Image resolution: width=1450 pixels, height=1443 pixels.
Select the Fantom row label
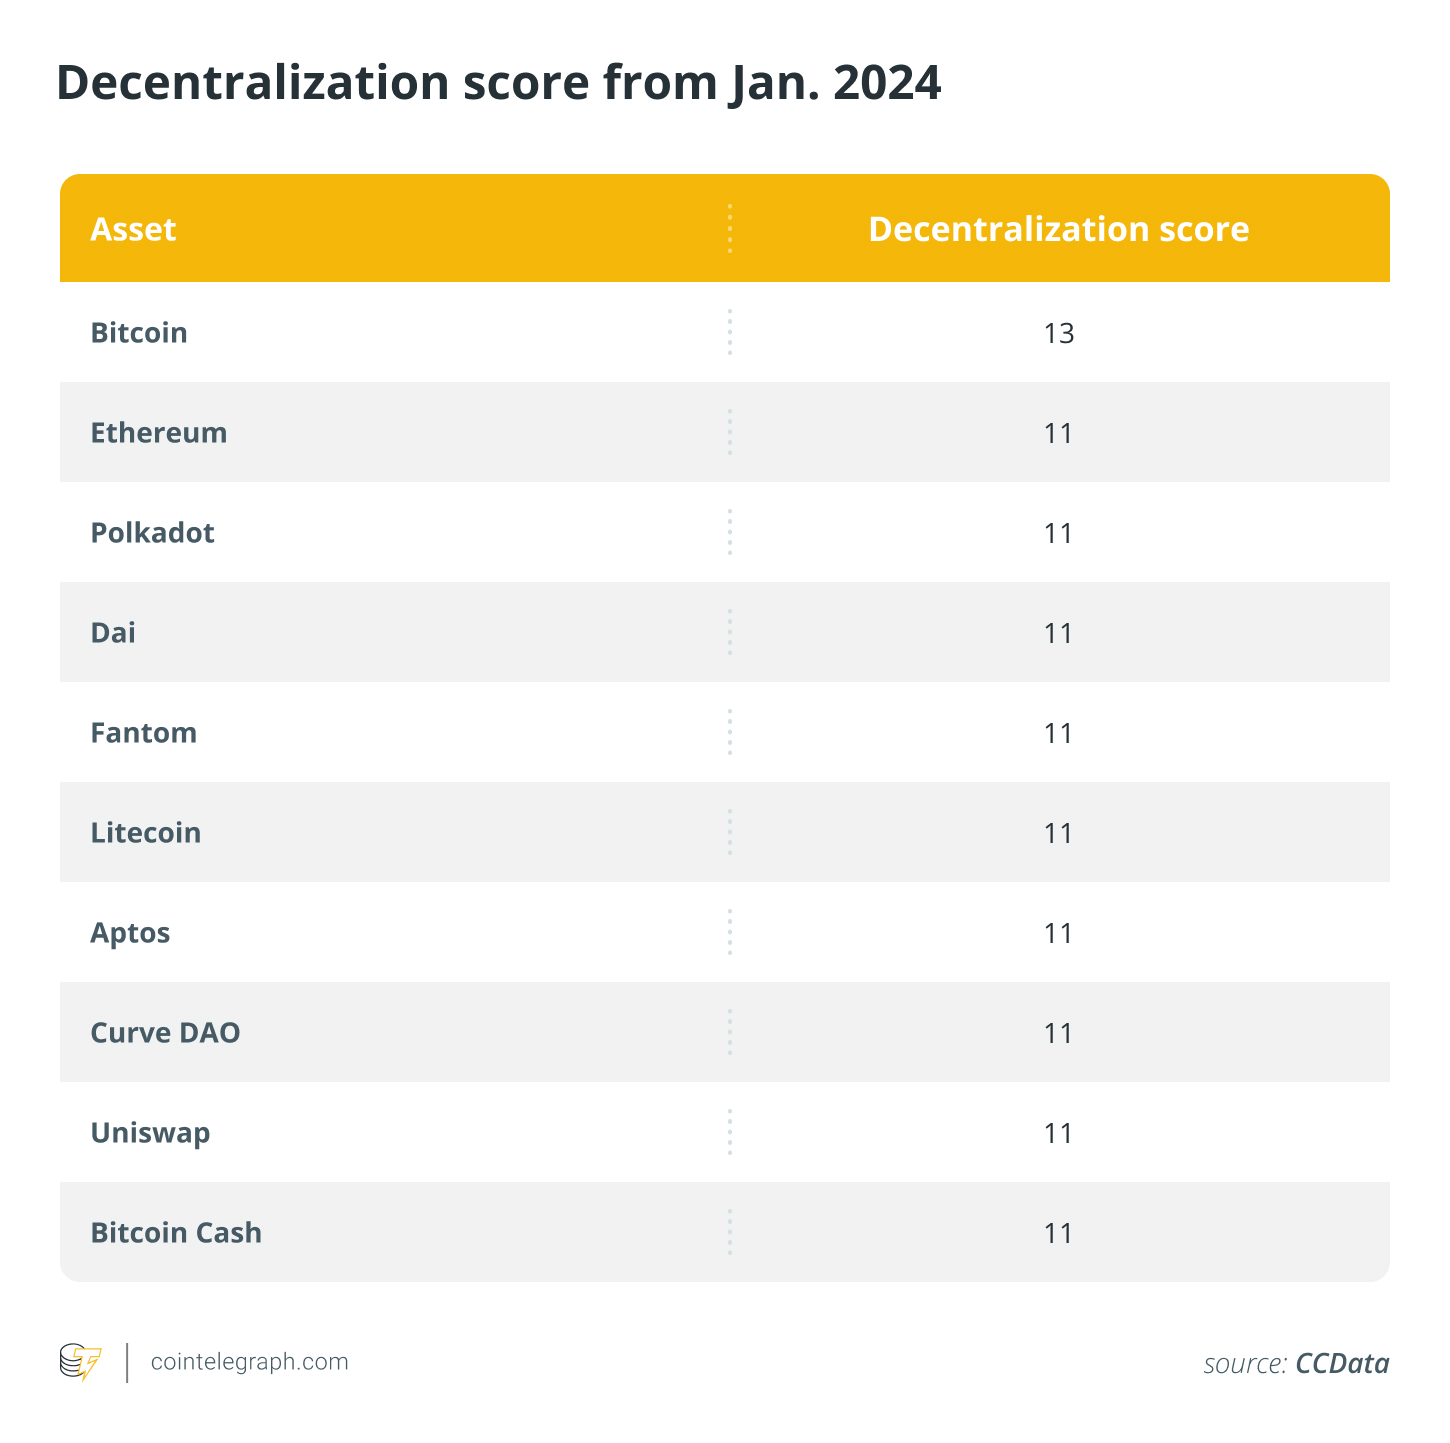[x=144, y=732]
